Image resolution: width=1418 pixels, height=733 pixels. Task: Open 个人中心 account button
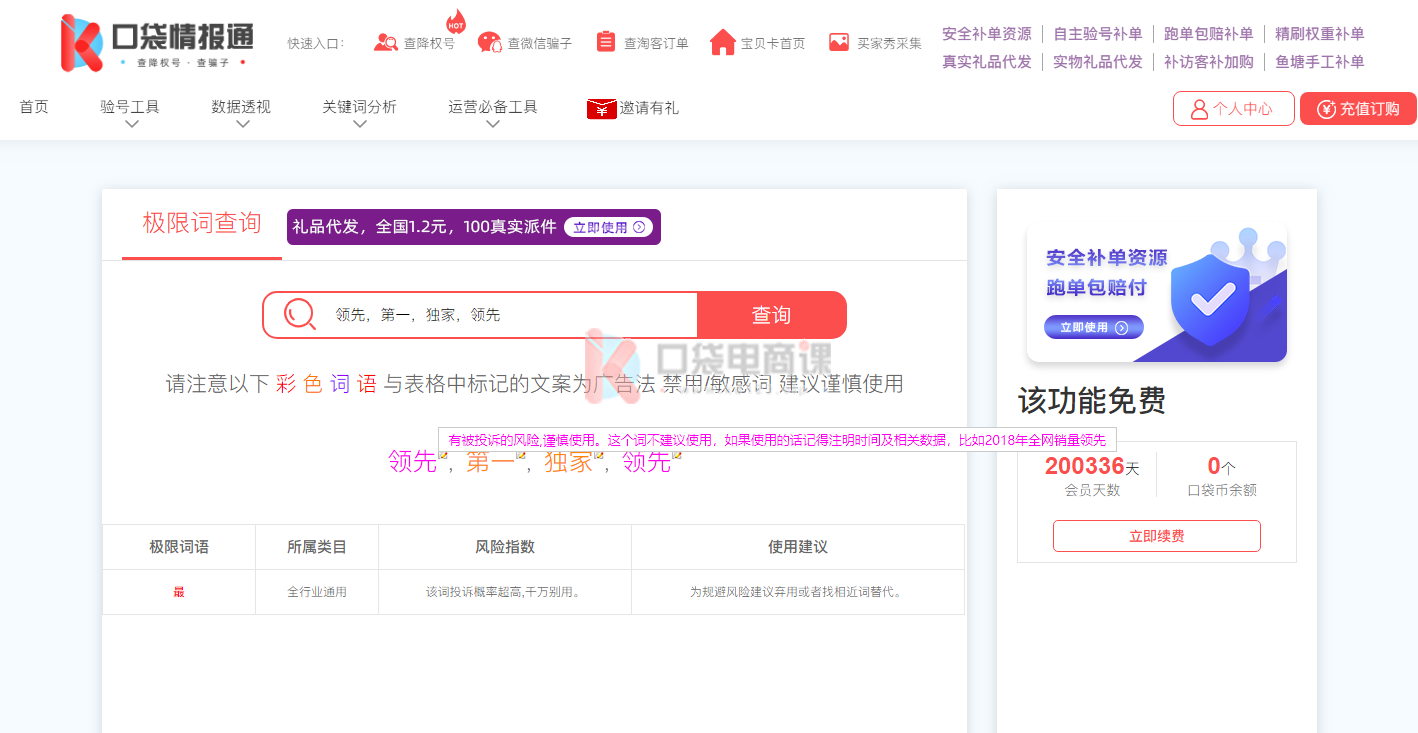[x=1233, y=109]
